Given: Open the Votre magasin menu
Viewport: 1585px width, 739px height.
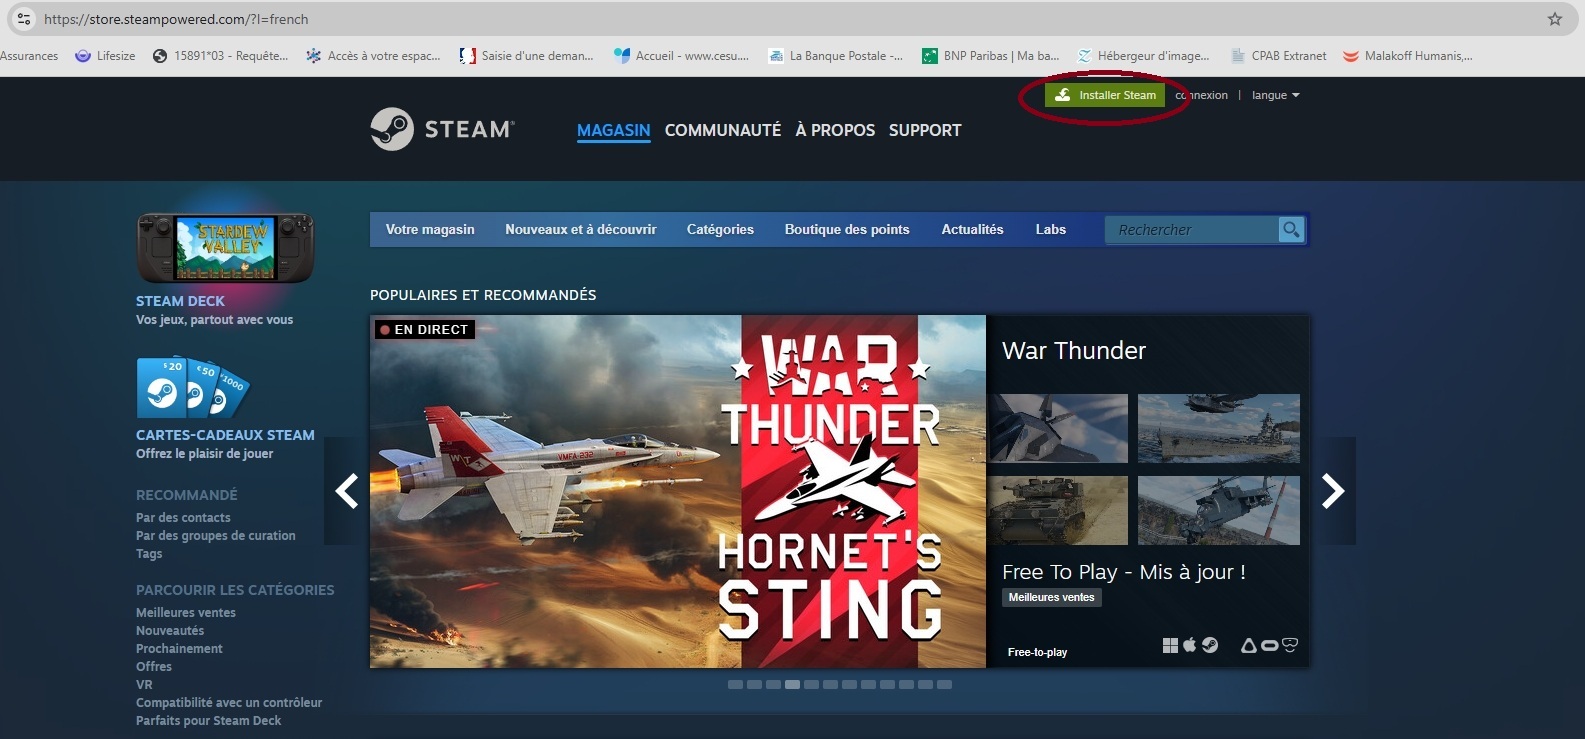Looking at the screenshot, I should coord(430,229).
